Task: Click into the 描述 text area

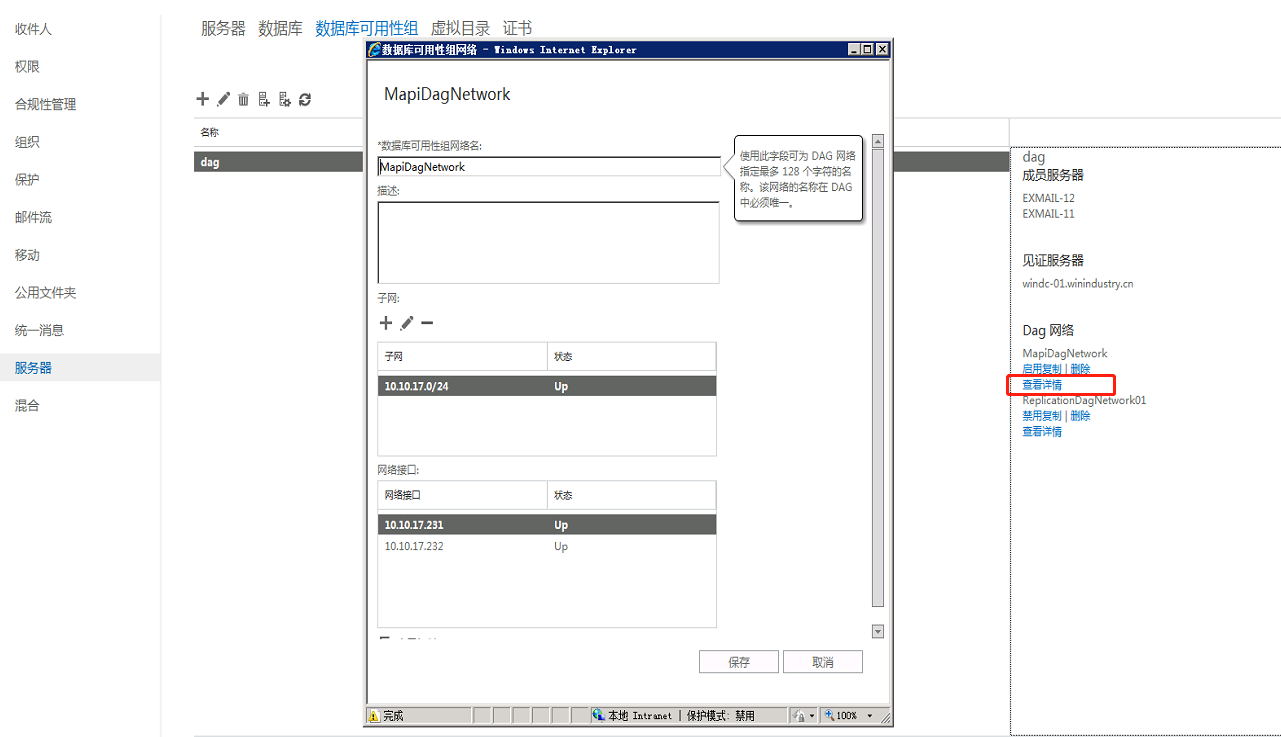Action: [x=548, y=243]
